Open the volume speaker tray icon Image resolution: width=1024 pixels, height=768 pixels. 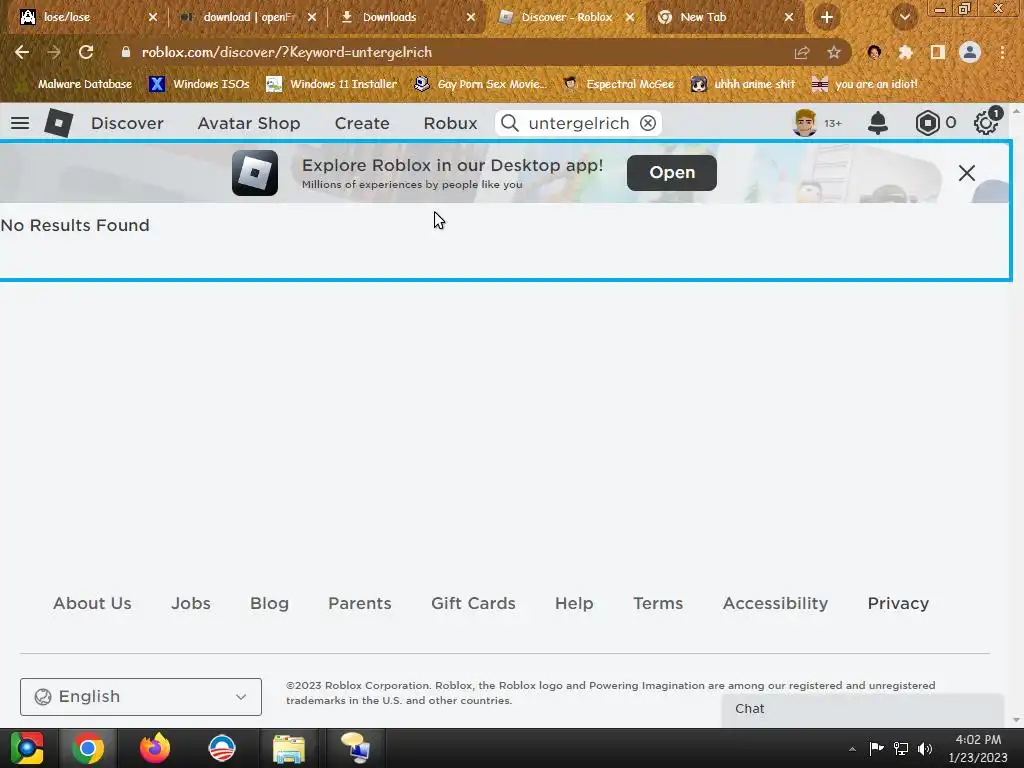coord(925,748)
